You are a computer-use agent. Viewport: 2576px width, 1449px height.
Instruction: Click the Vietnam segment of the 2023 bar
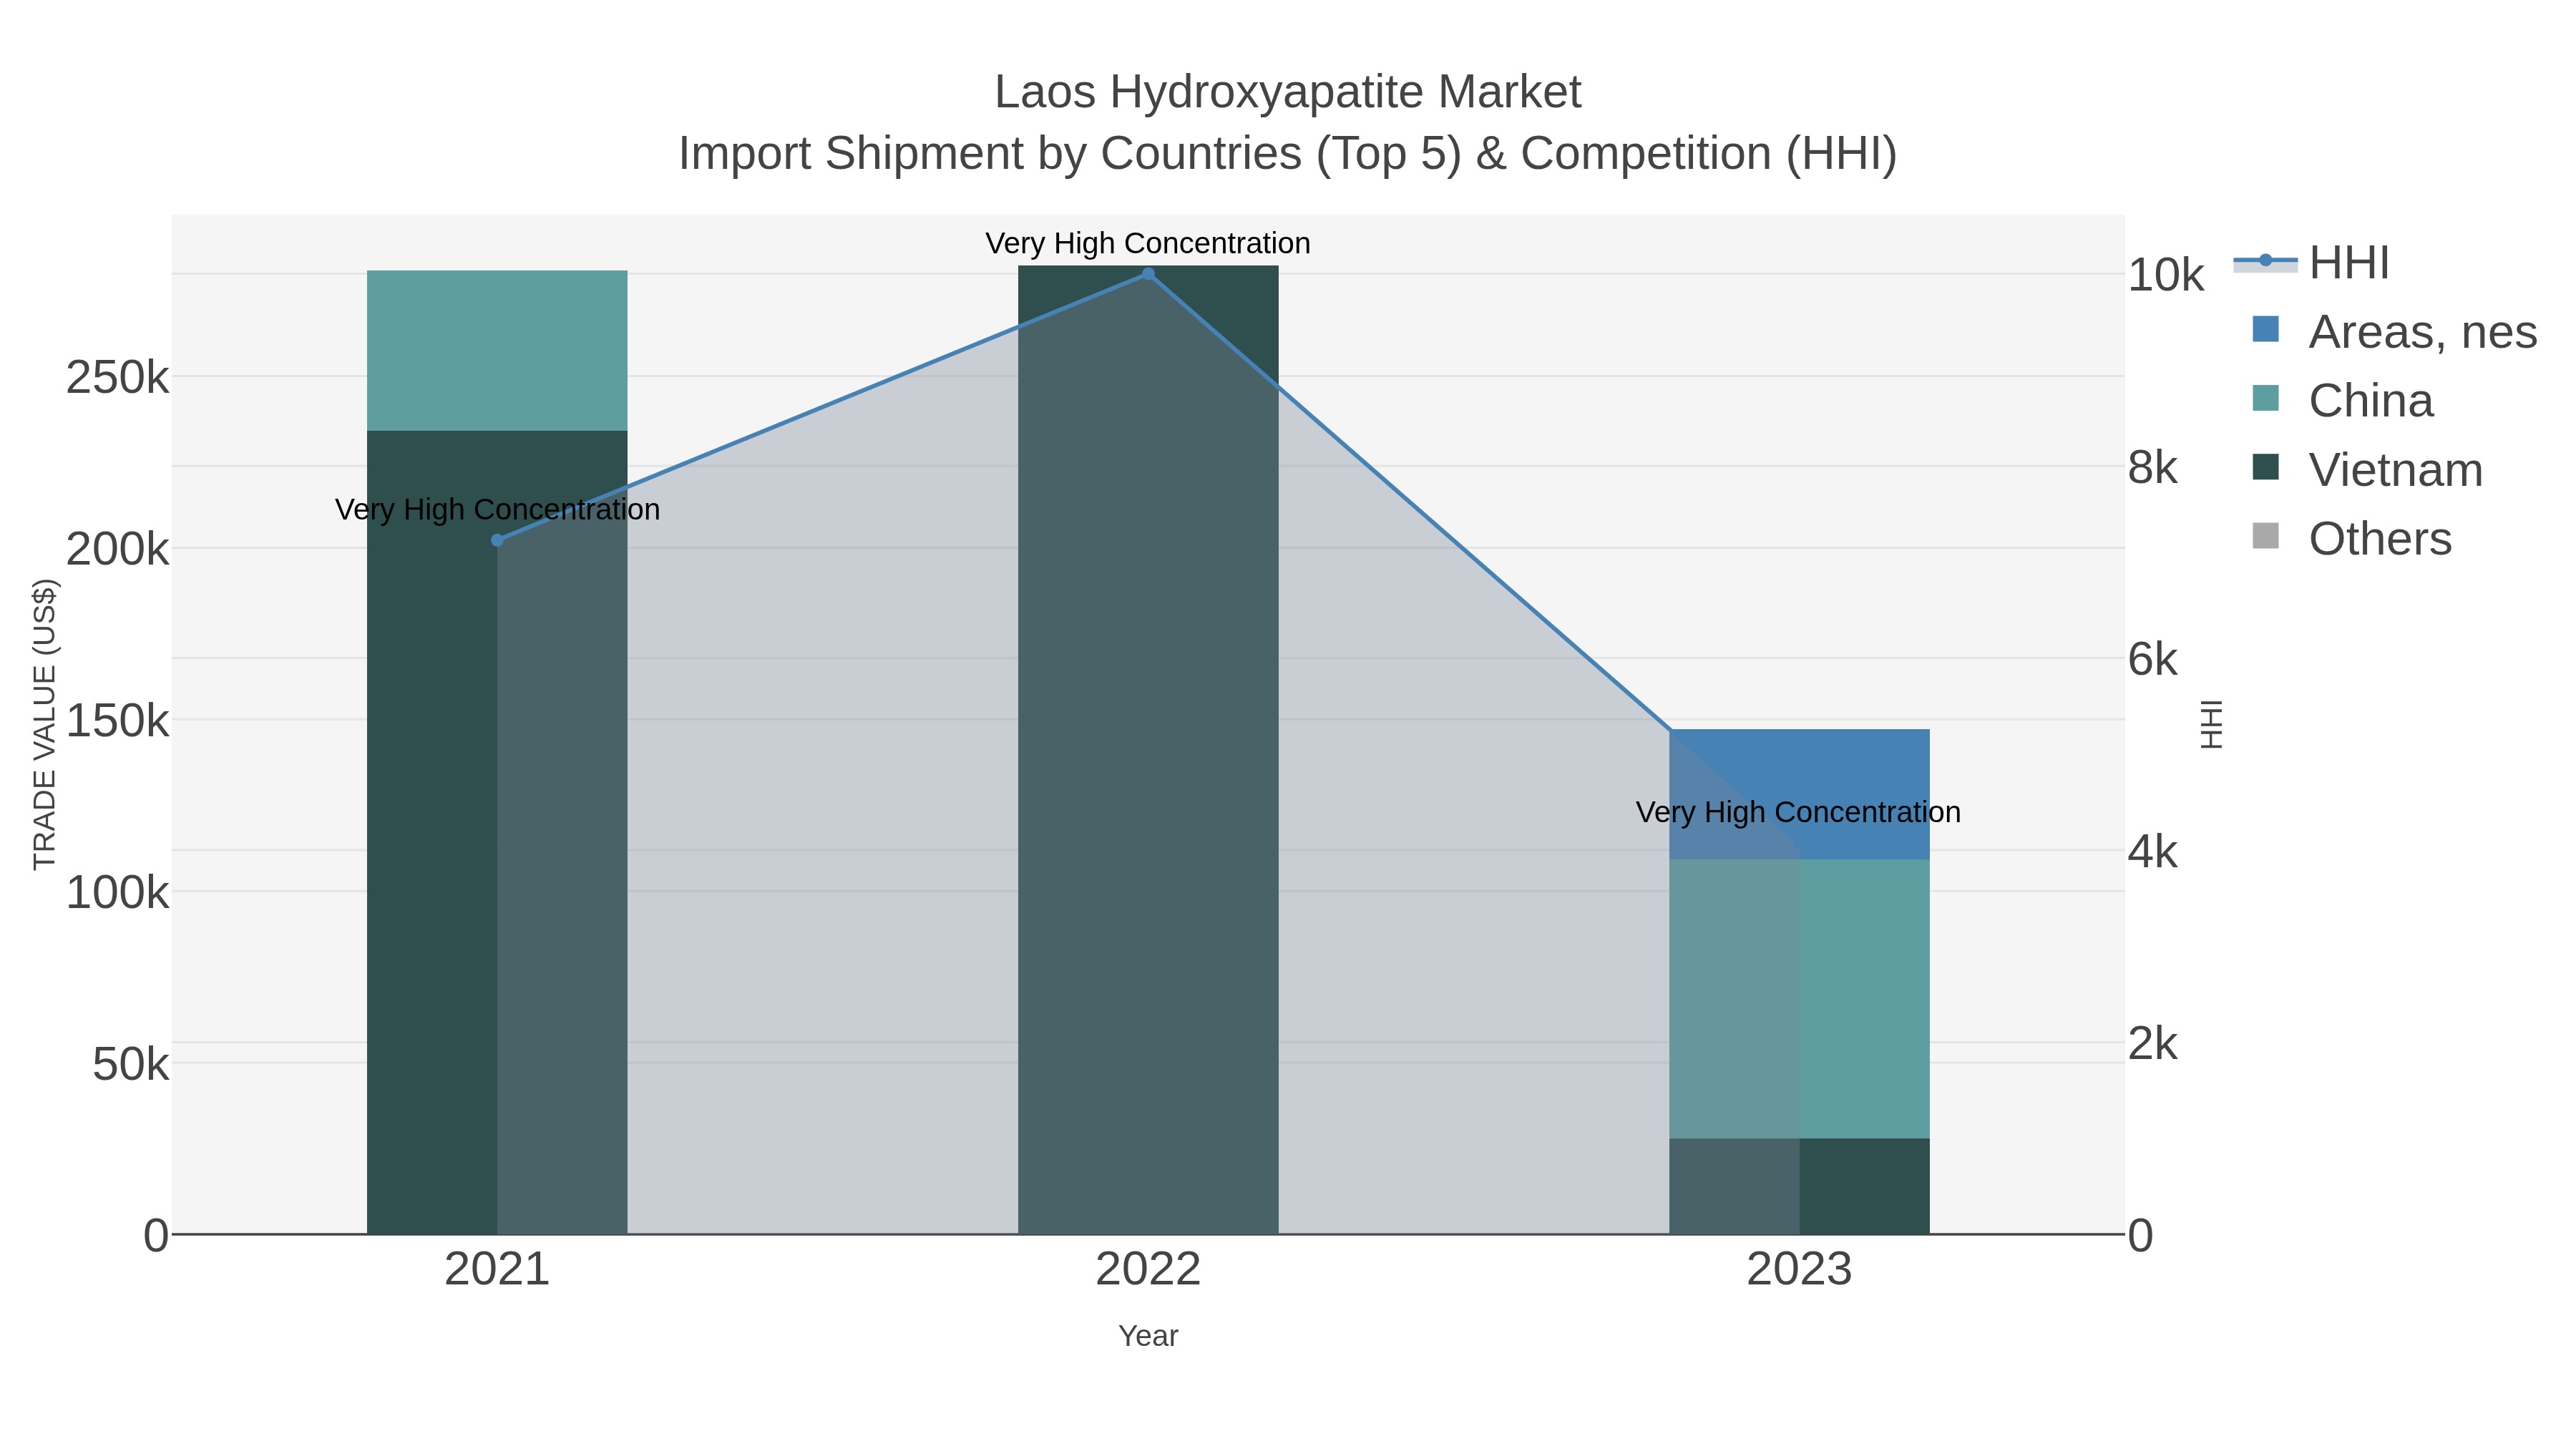point(1799,1186)
